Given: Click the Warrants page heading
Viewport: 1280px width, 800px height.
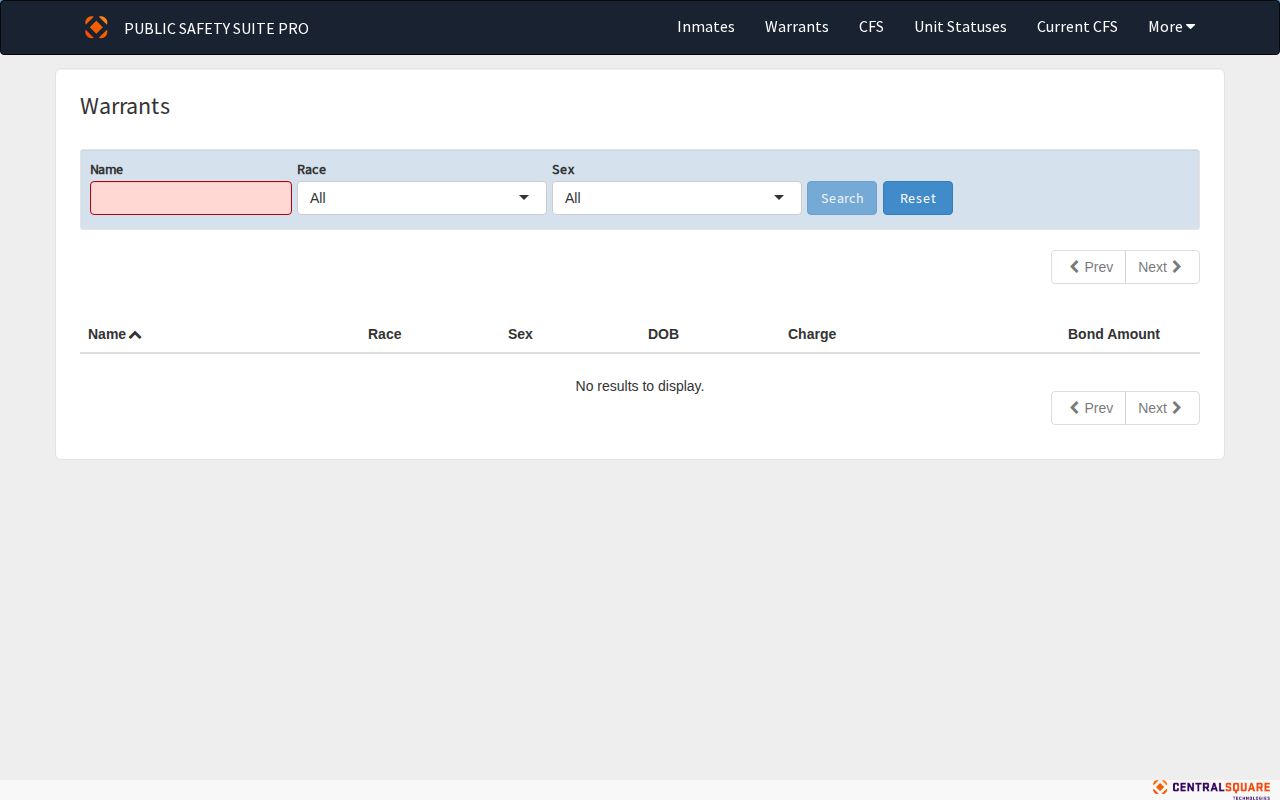Looking at the screenshot, I should [x=125, y=107].
